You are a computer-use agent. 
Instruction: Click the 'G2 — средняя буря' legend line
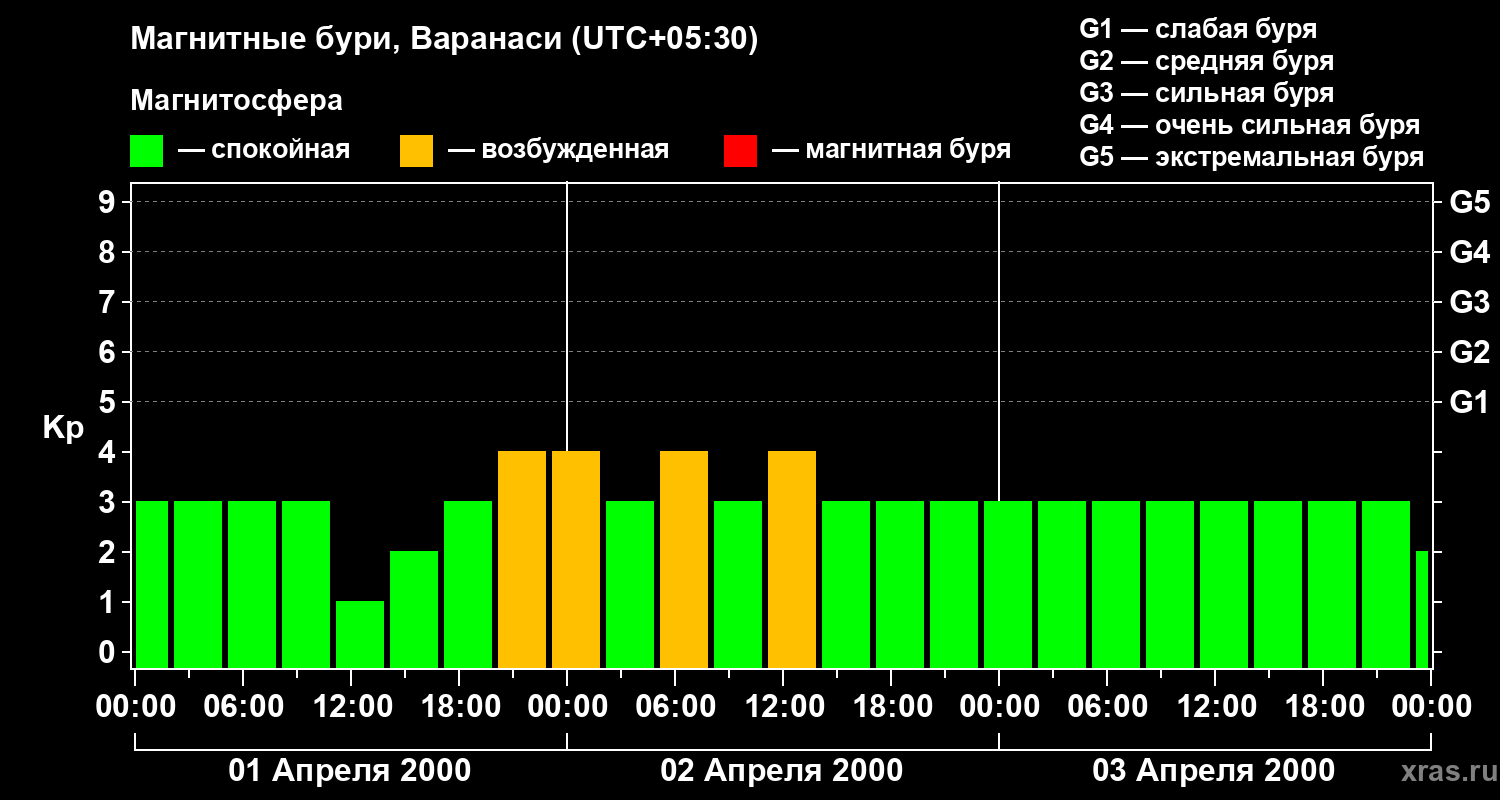coord(1206,61)
